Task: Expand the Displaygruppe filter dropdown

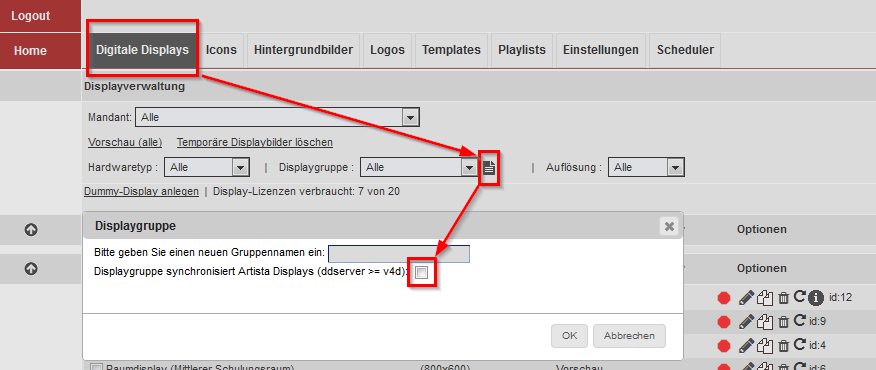Action: pos(419,167)
